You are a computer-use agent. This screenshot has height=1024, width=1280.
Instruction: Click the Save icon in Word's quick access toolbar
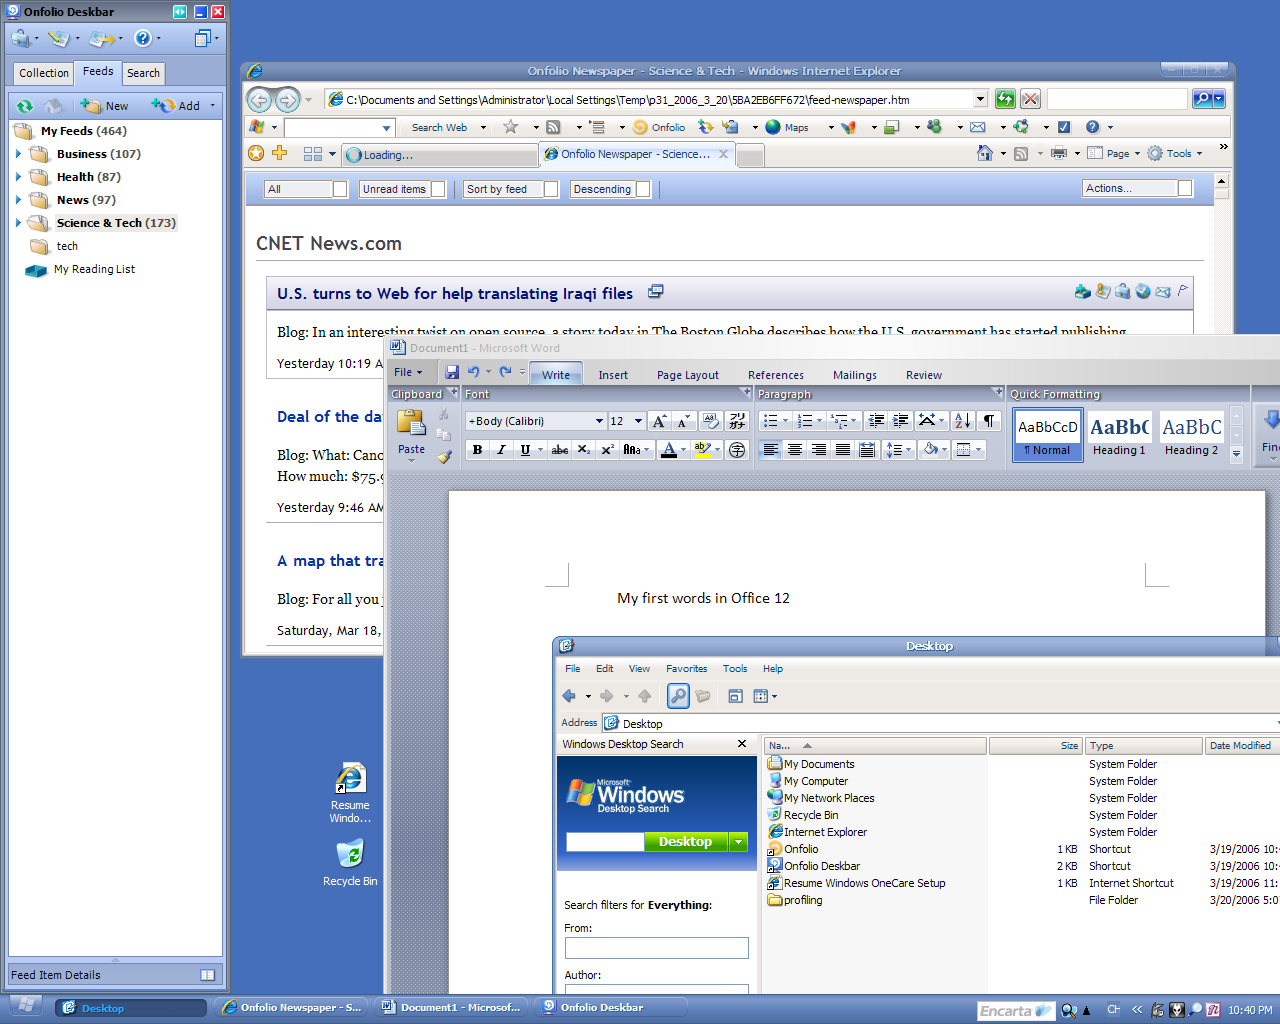point(452,372)
